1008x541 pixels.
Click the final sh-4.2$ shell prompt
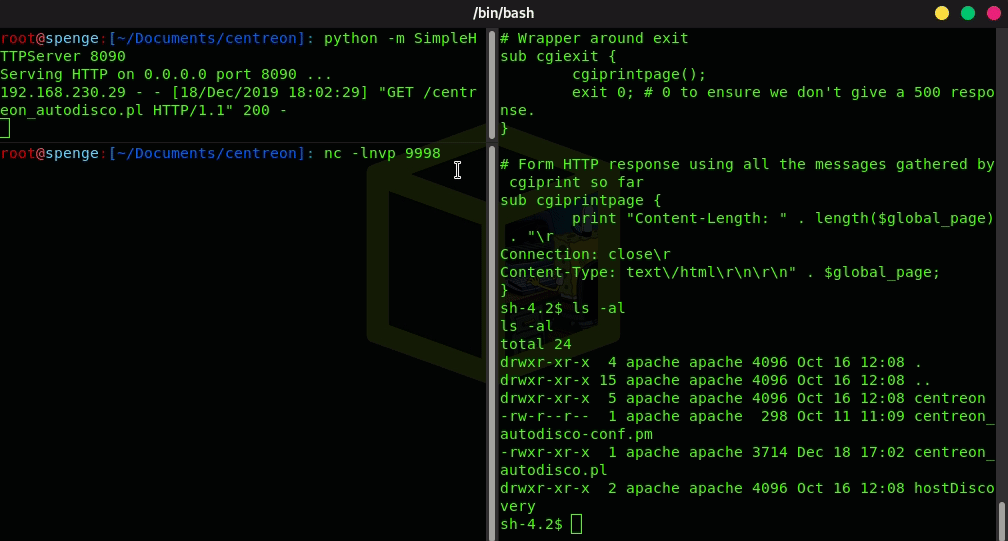coord(531,524)
